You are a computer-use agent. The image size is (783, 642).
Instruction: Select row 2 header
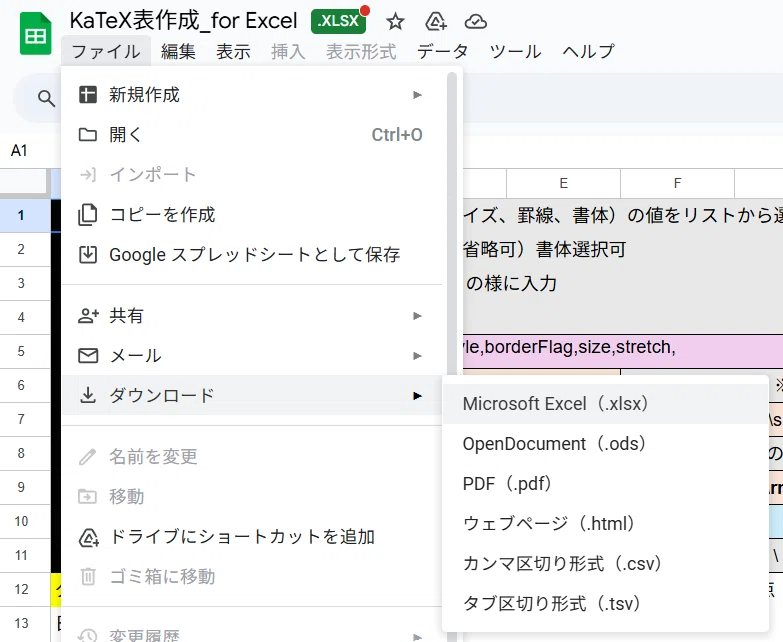[25, 250]
